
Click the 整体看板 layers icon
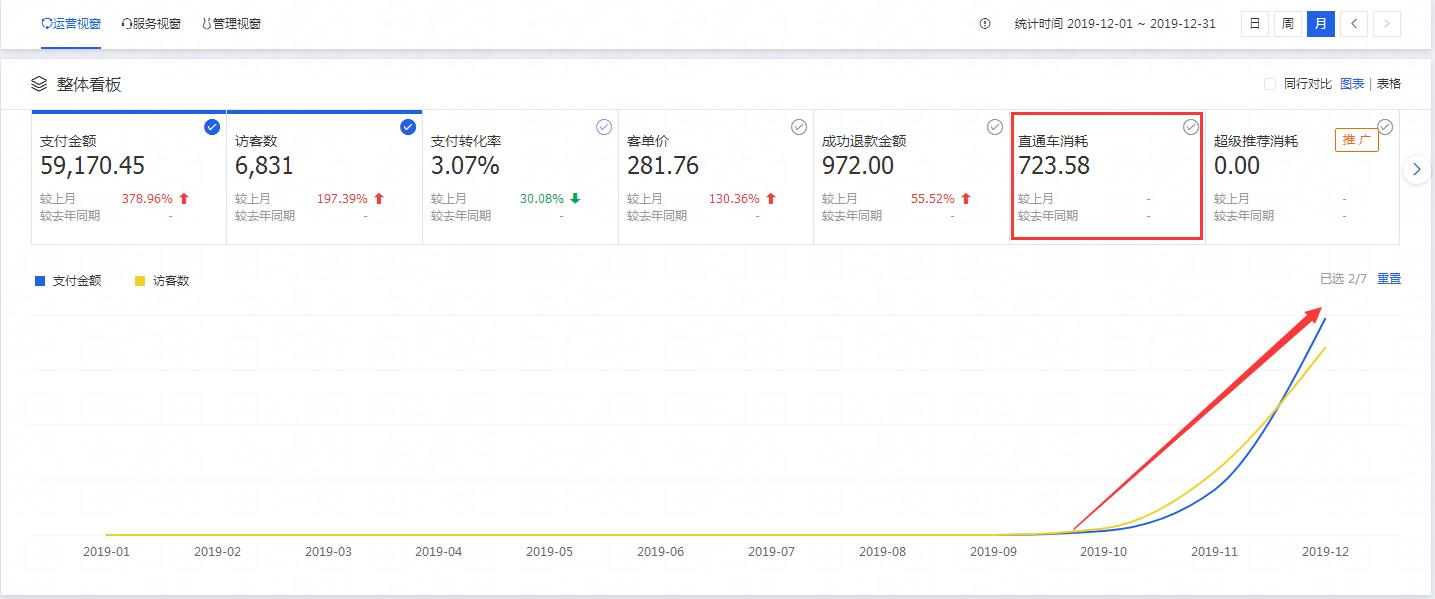pos(39,84)
